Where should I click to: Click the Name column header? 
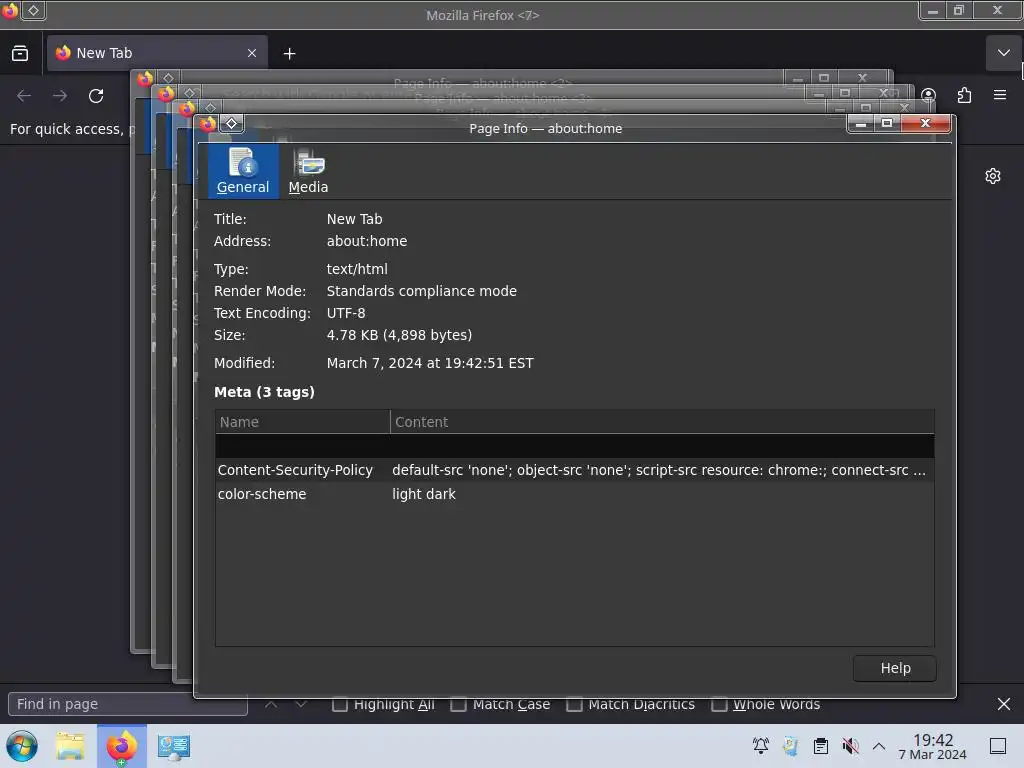(302, 422)
